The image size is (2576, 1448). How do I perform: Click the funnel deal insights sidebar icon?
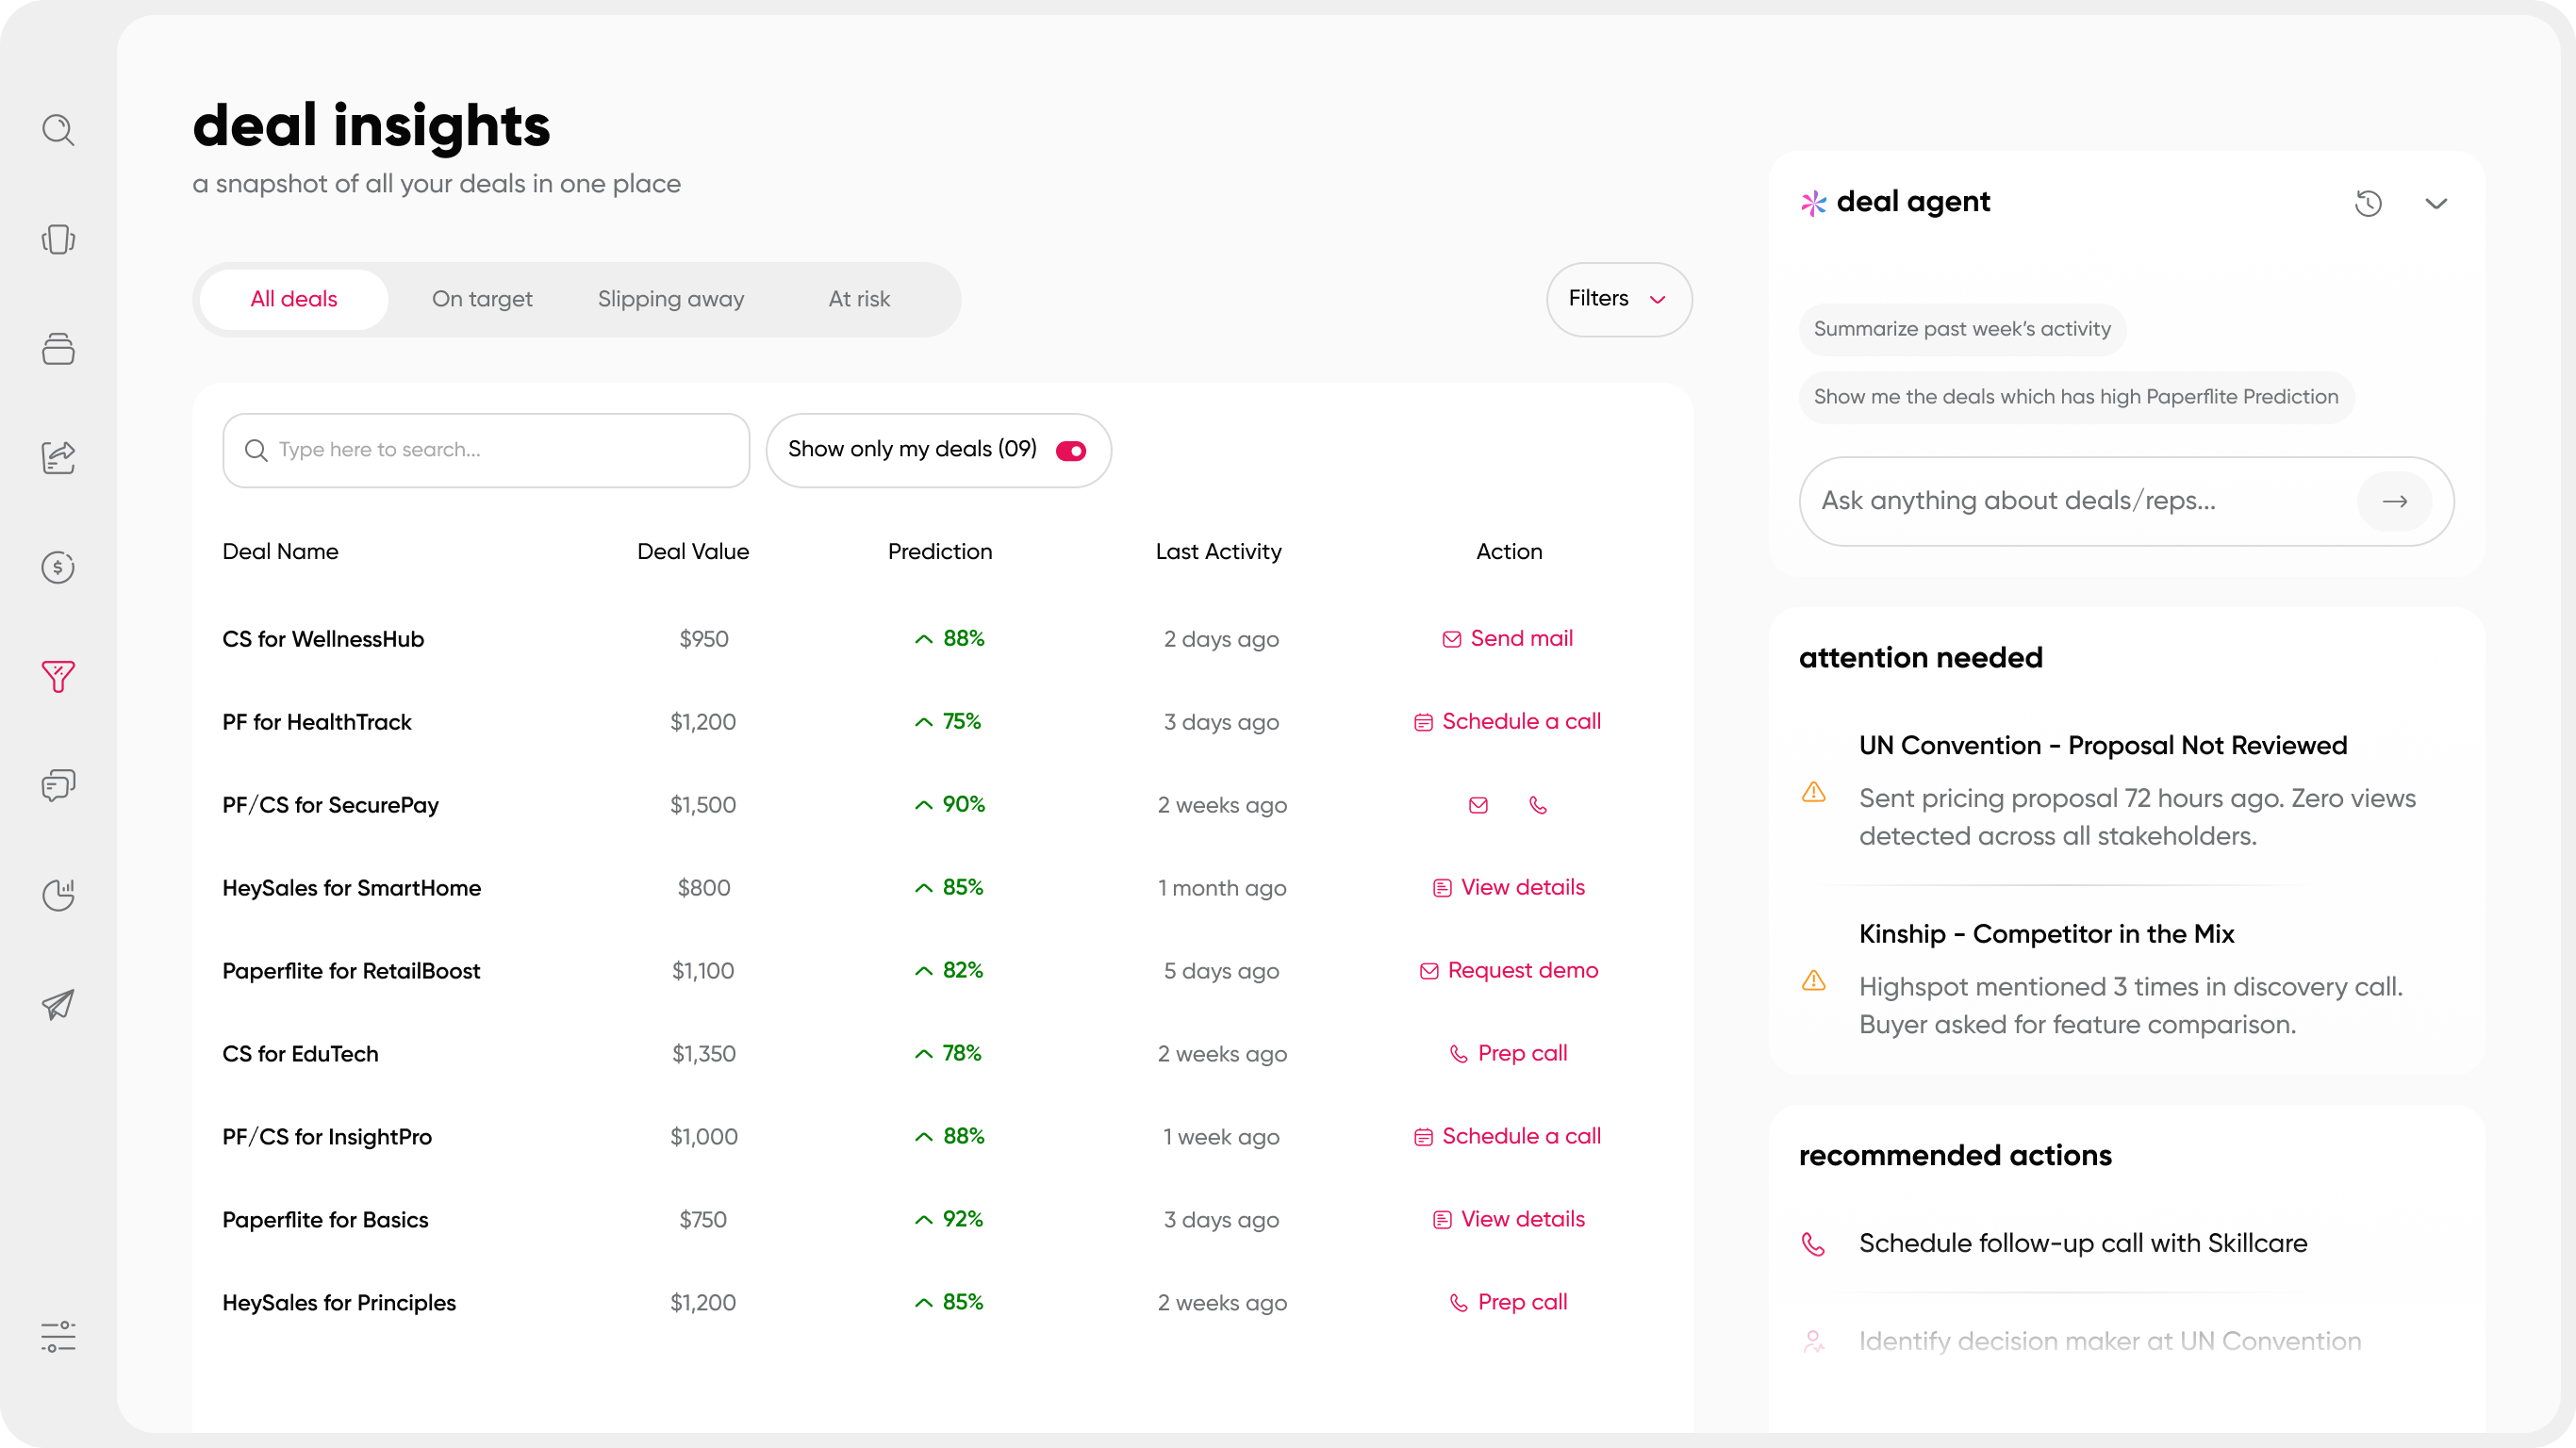[x=58, y=677]
